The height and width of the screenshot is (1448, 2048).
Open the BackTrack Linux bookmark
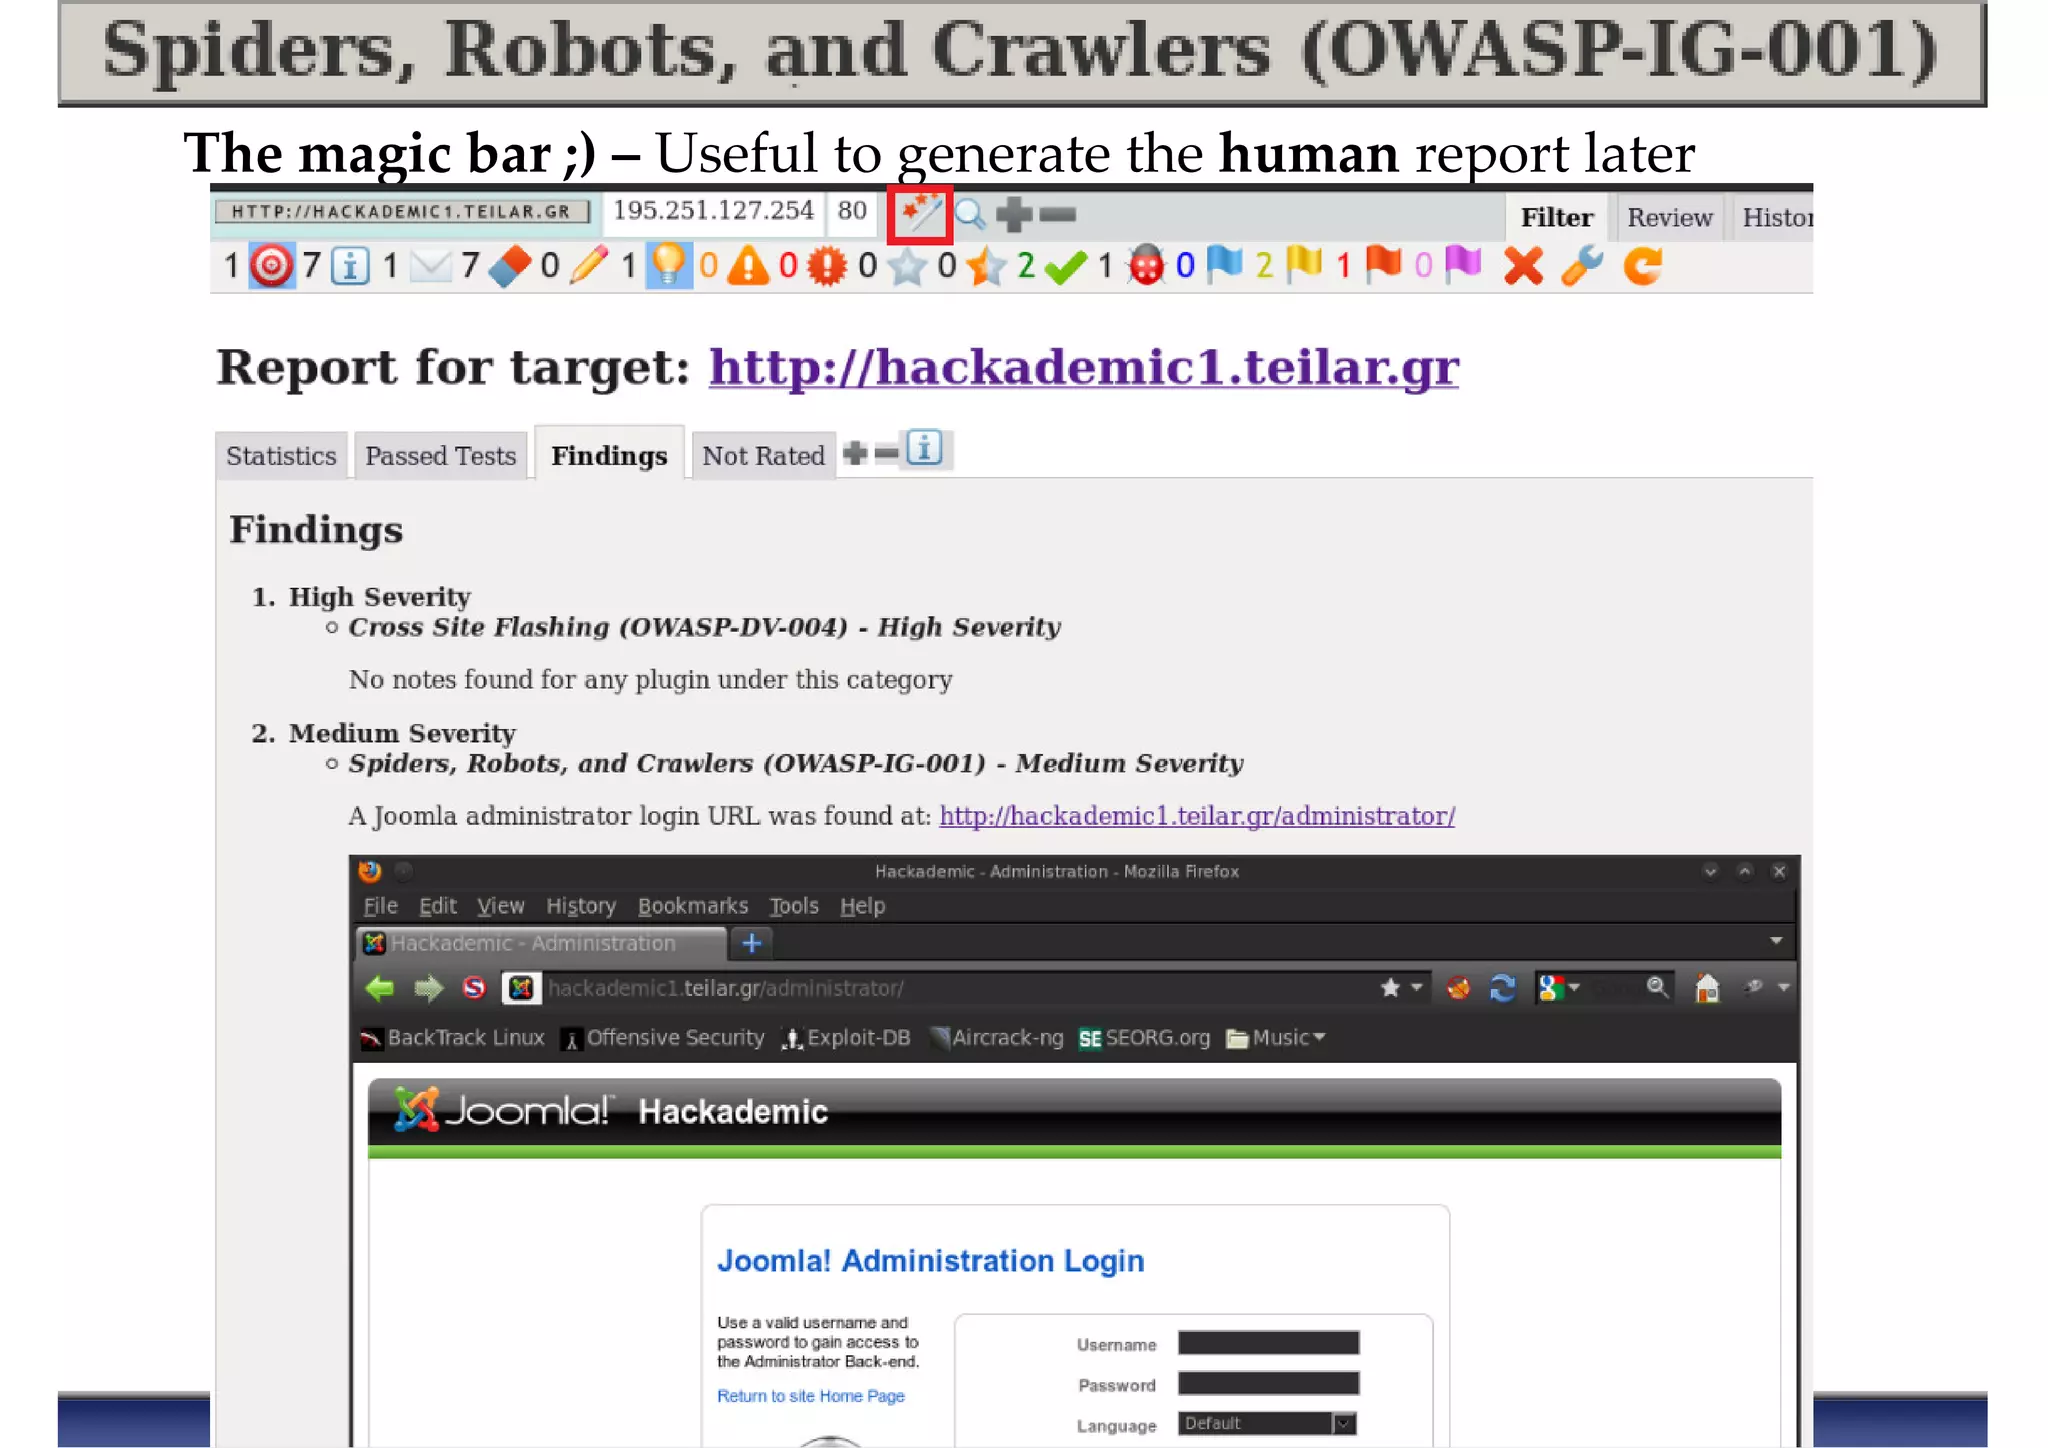[x=453, y=1038]
